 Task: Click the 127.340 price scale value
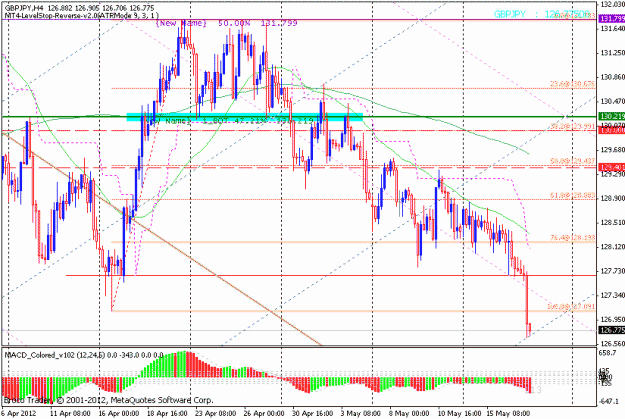[612, 295]
